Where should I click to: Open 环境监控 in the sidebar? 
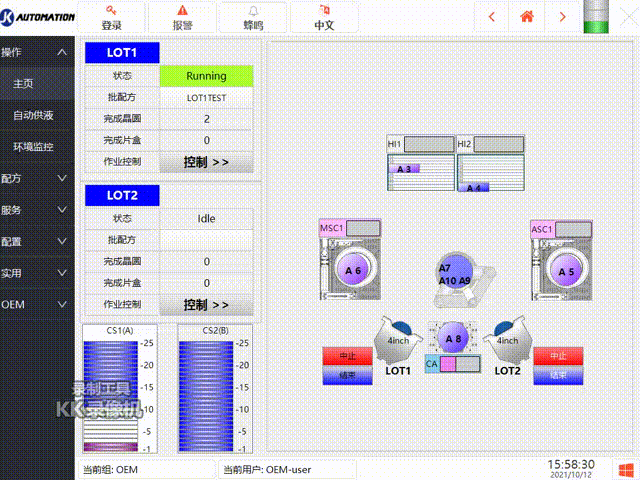33,147
